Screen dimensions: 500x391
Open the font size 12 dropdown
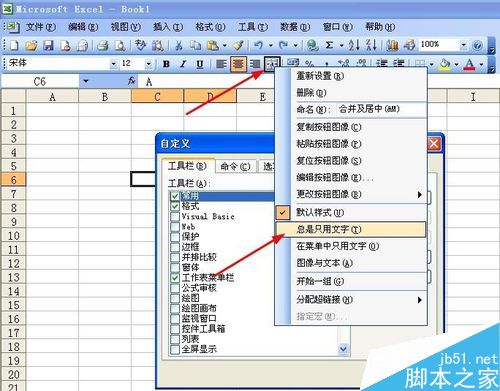point(149,64)
